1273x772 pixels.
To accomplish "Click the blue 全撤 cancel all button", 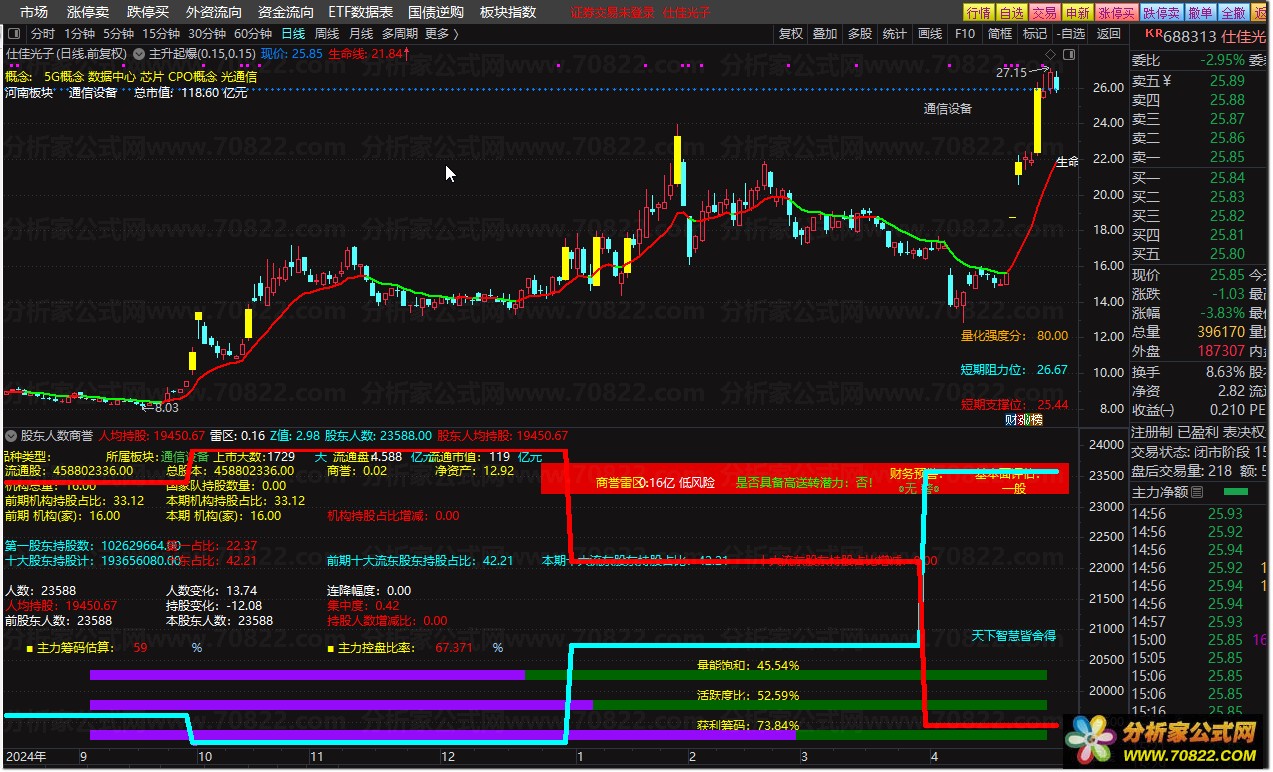I will point(1234,12).
